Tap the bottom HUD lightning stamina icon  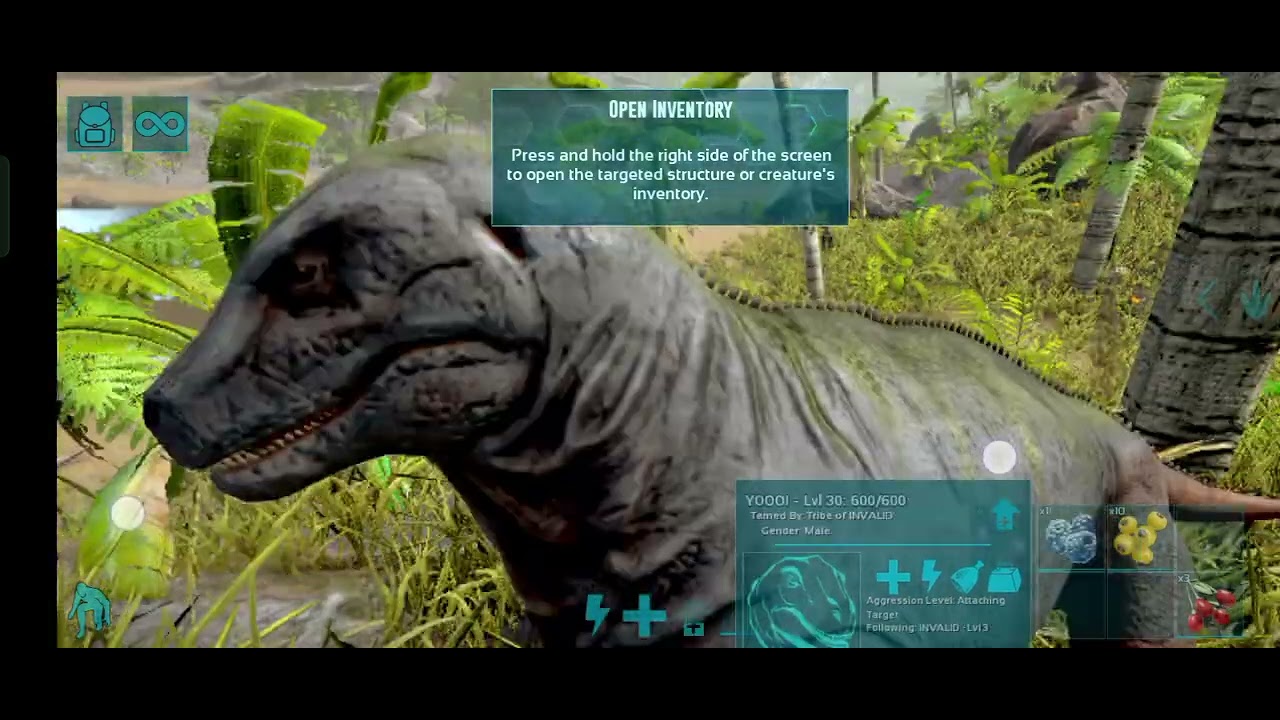(x=597, y=613)
